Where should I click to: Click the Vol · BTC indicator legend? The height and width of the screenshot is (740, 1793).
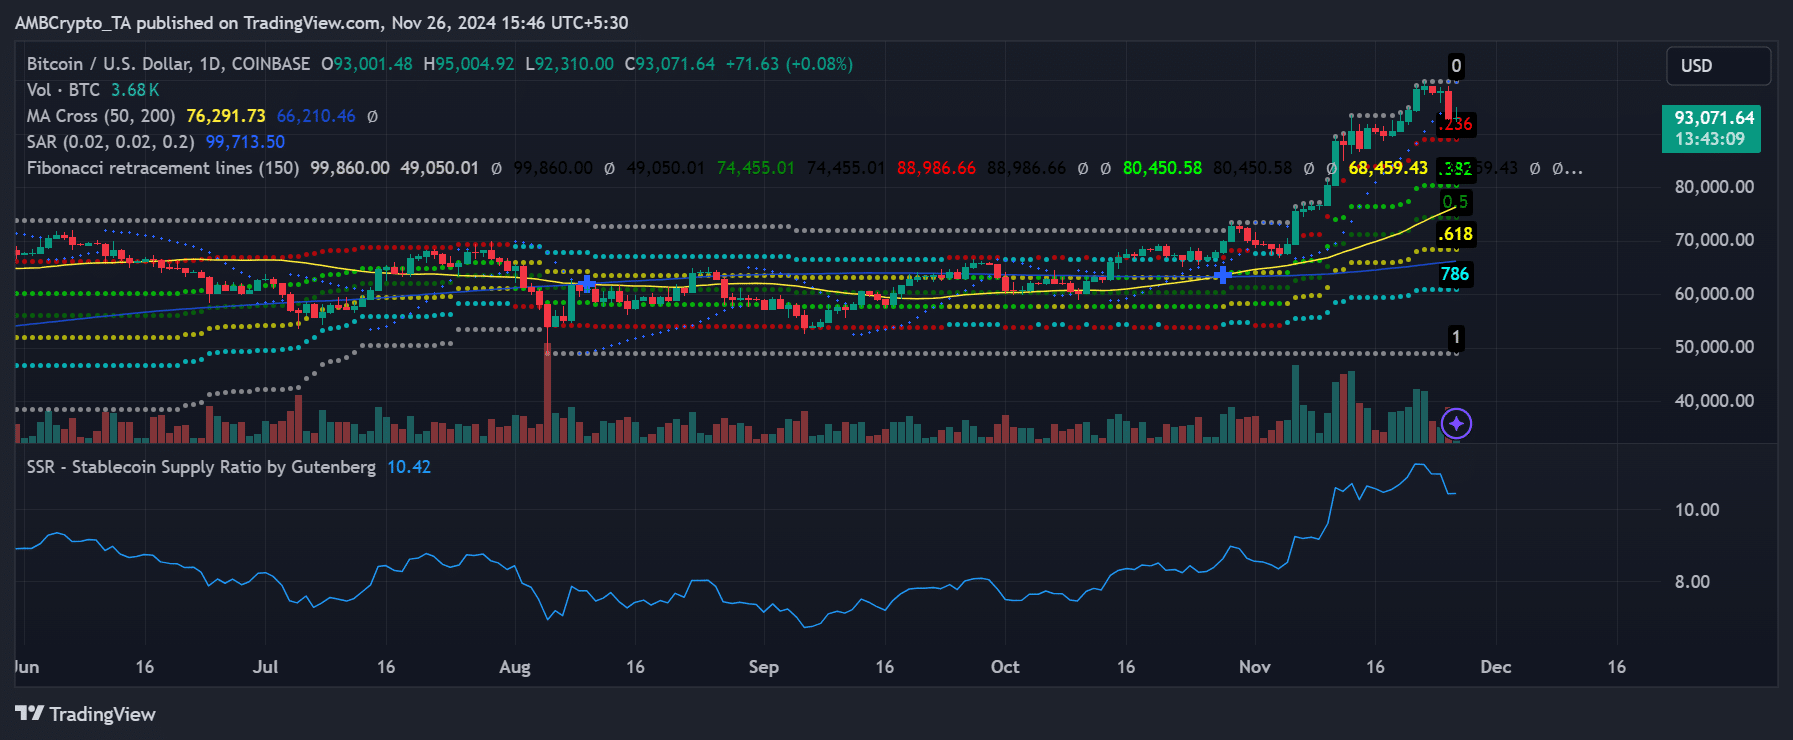63,90
